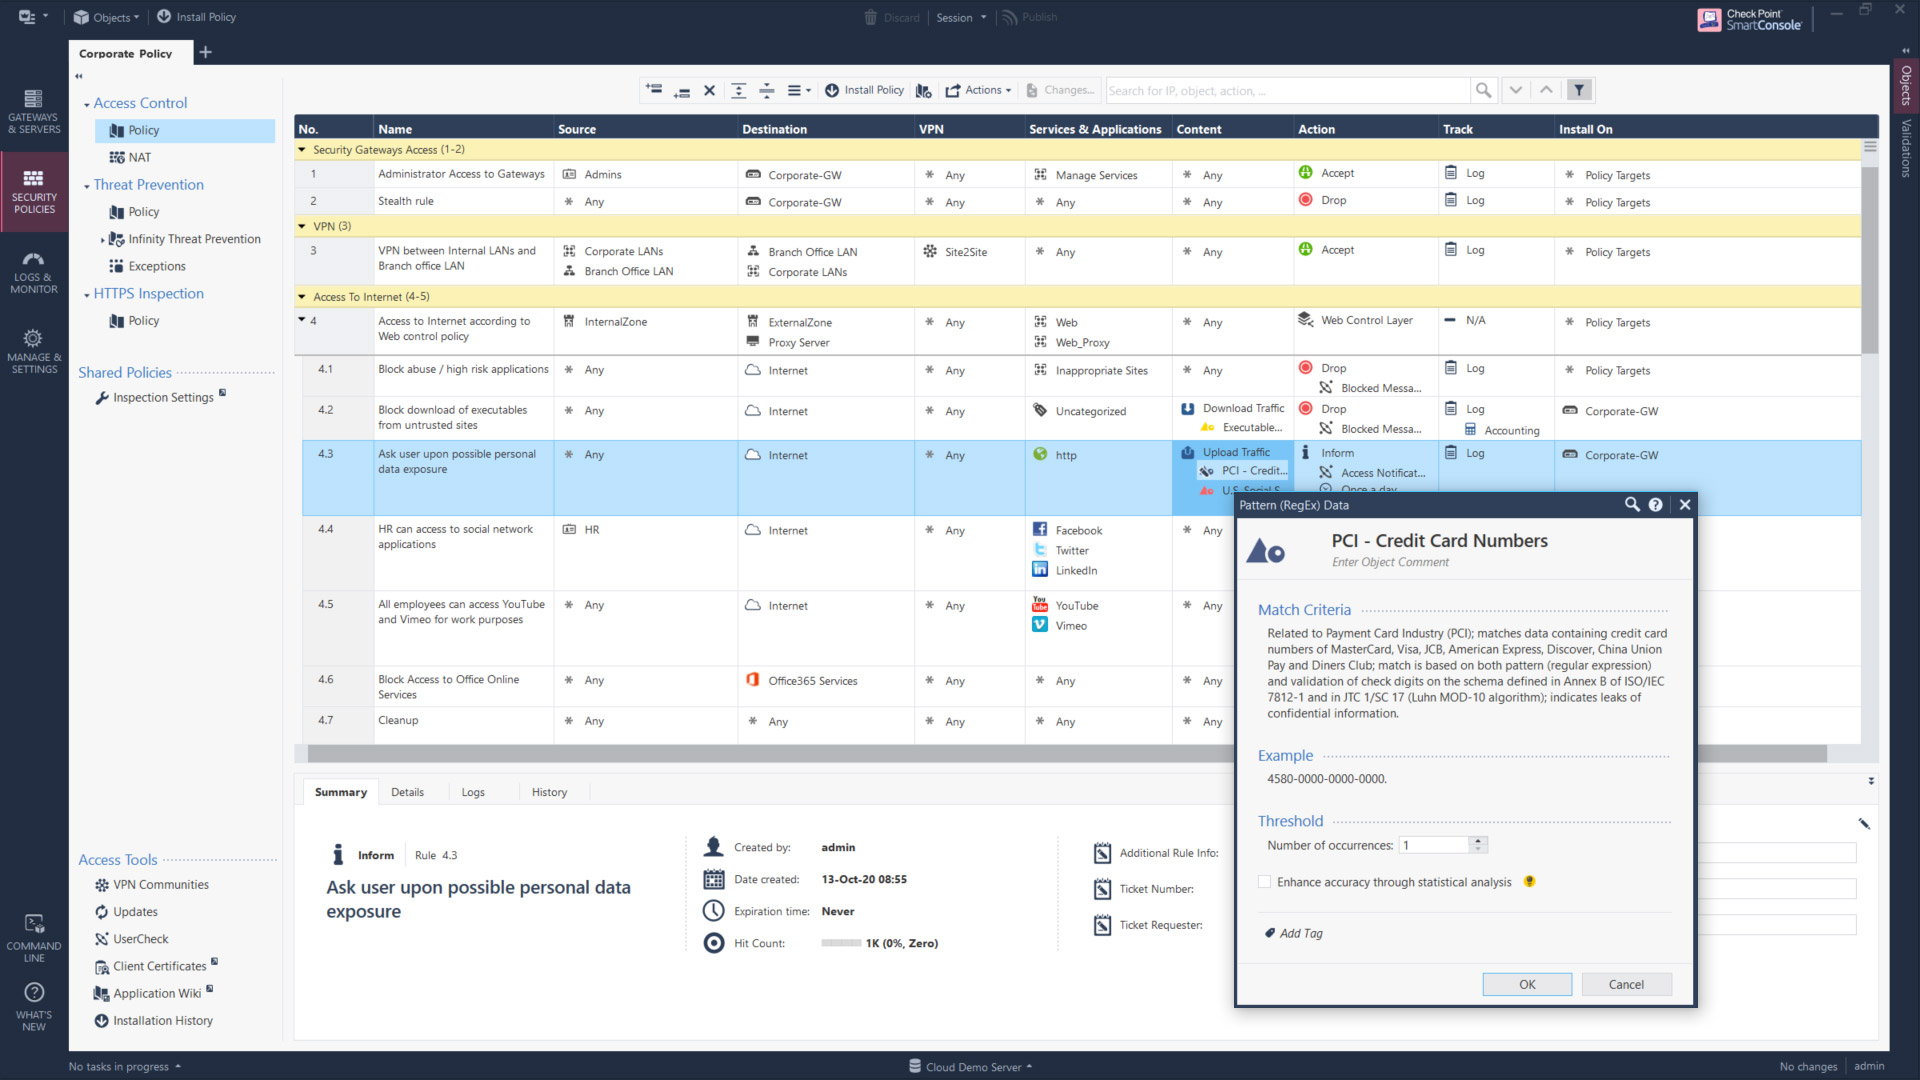Screen dimensions: 1920x1080
Task: Click the delete rule X toolbar icon
Action: click(709, 90)
